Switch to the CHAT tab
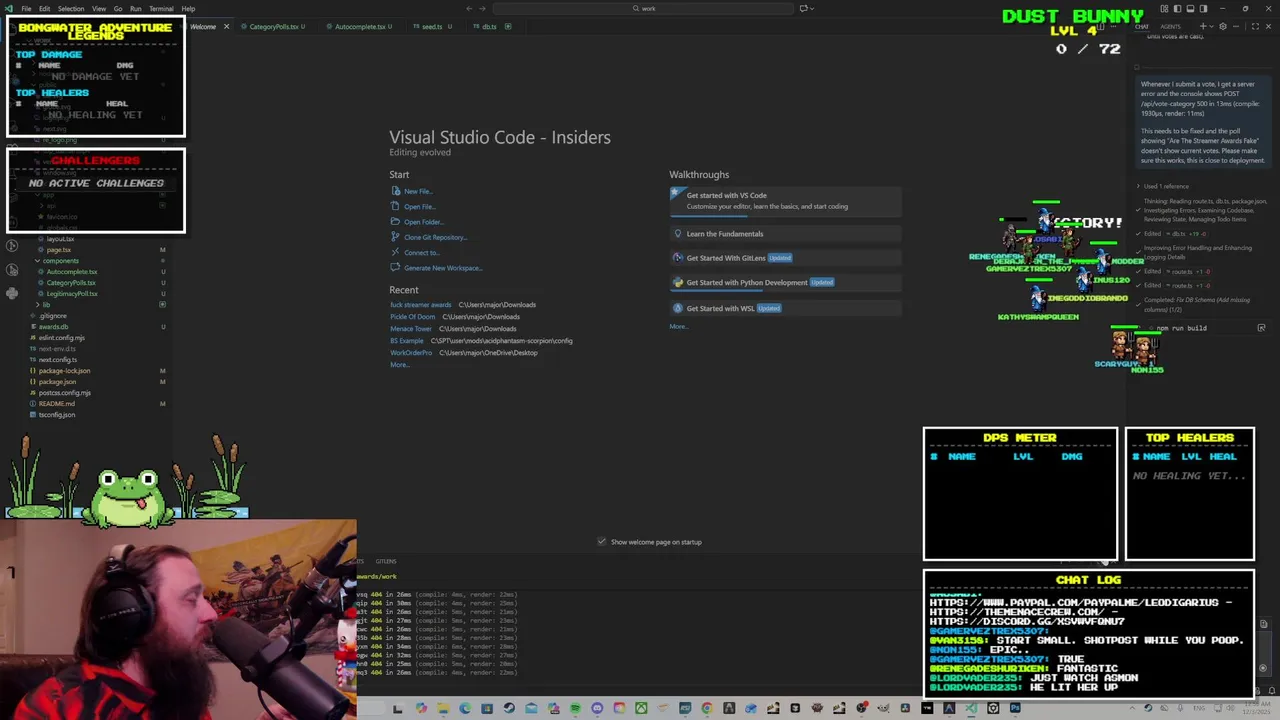 [1141, 27]
